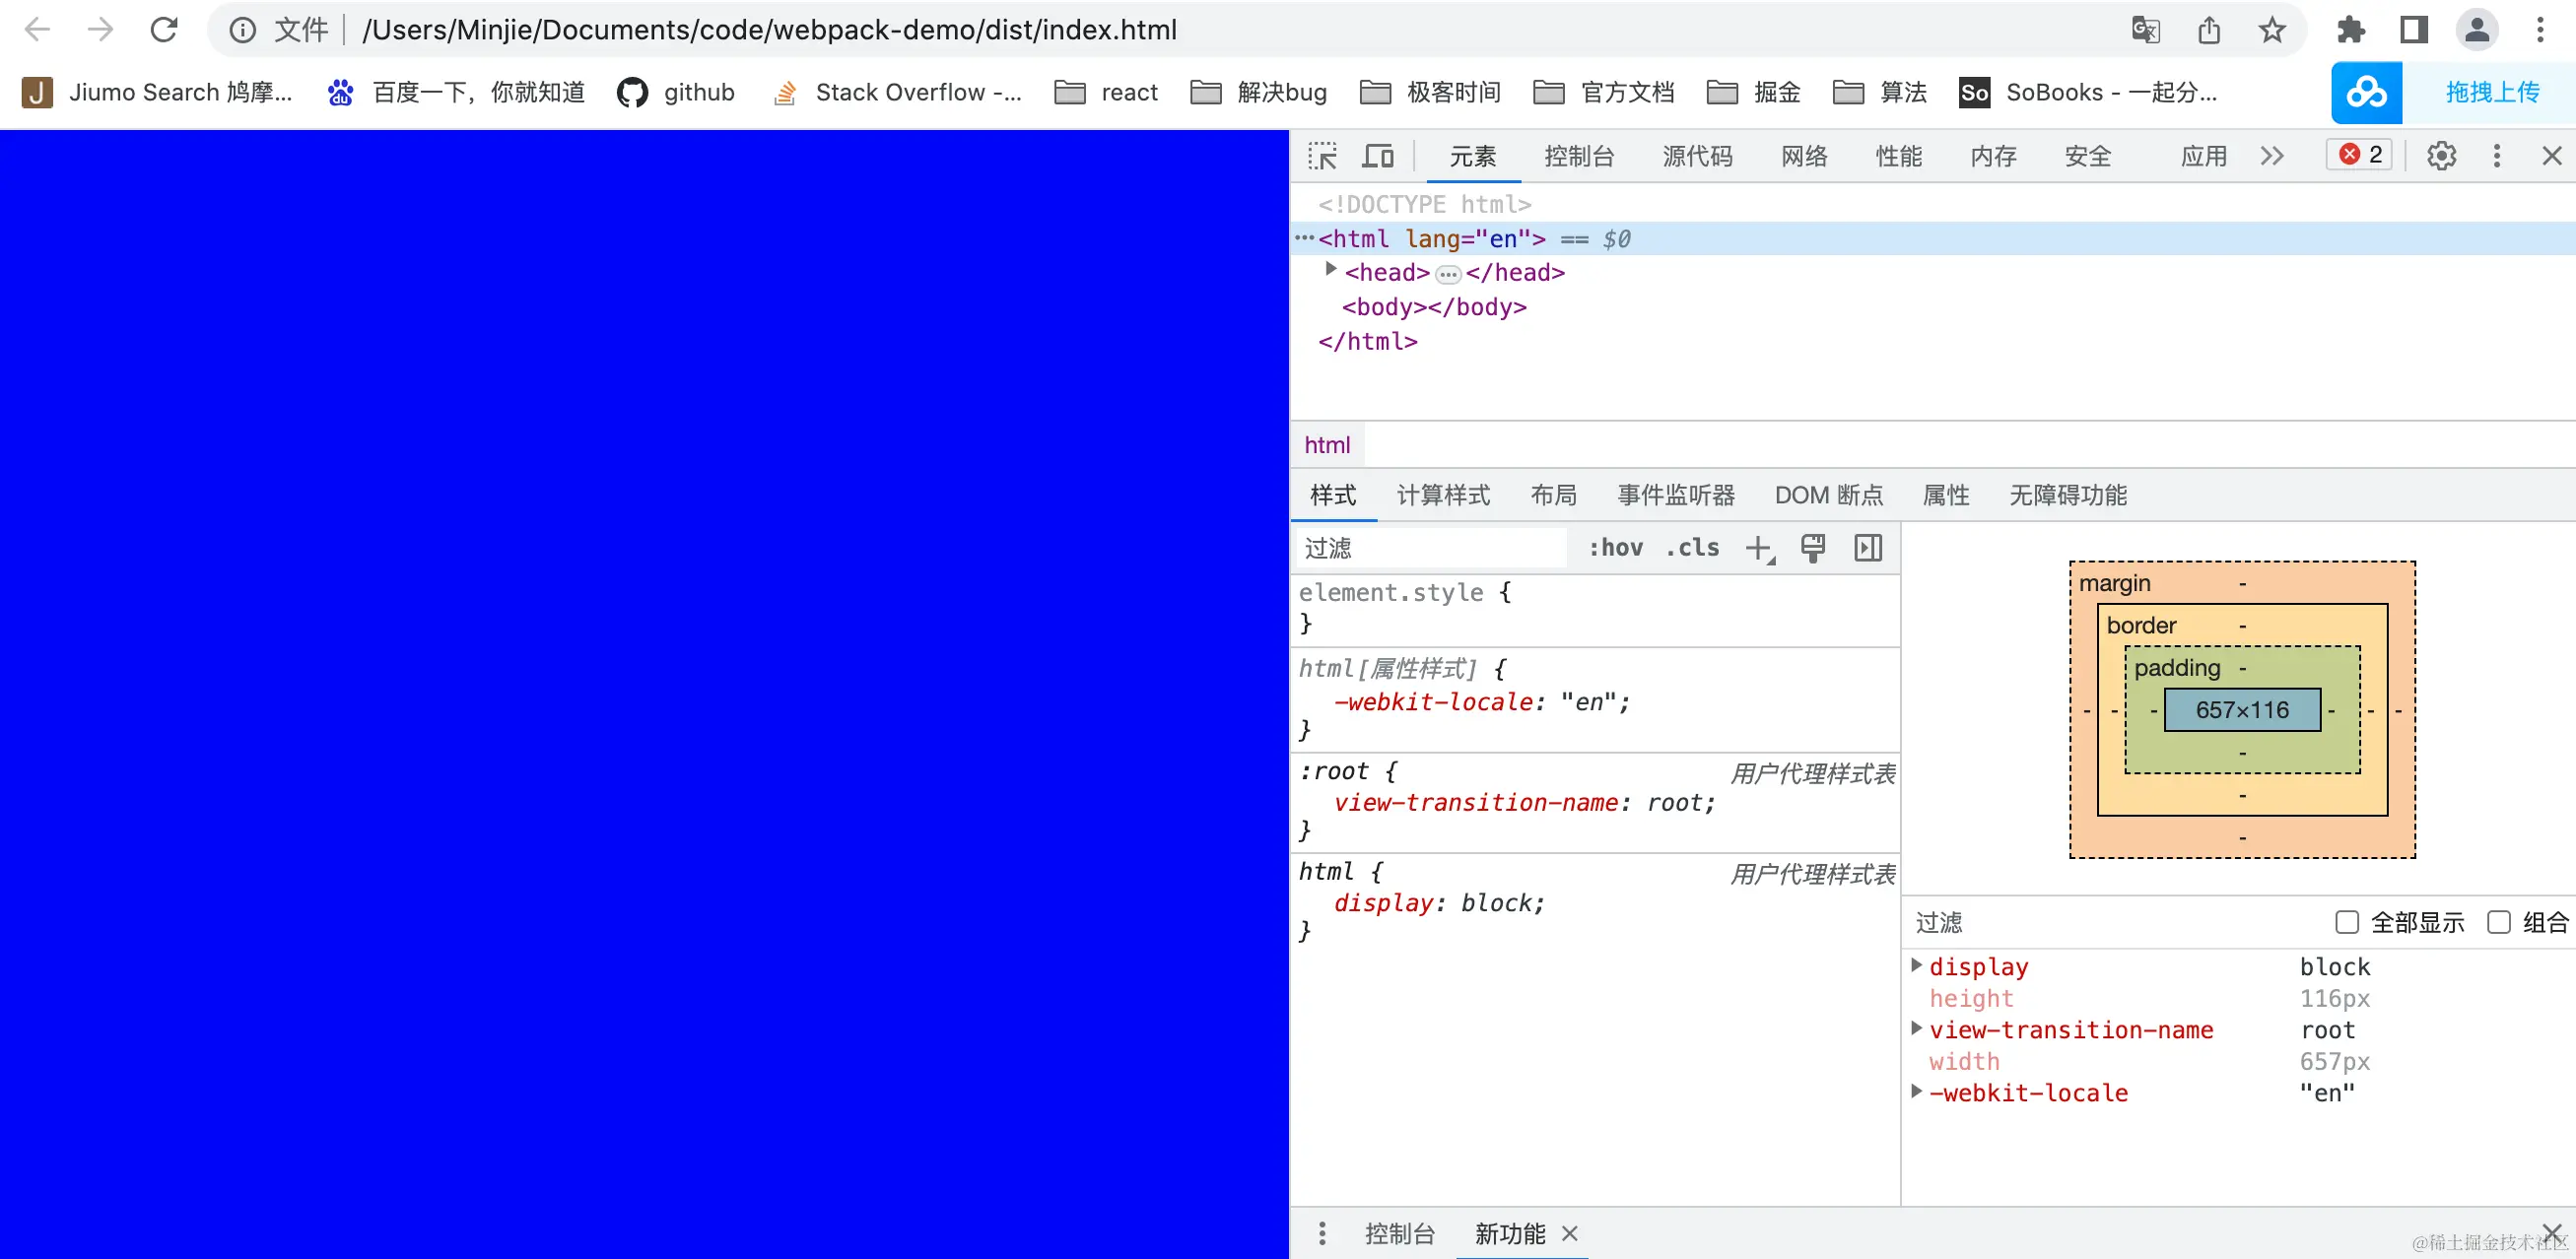The image size is (2576, 1259).
Task: Open the rendering emulation paintbrush icon
Action: [1812, 548]
